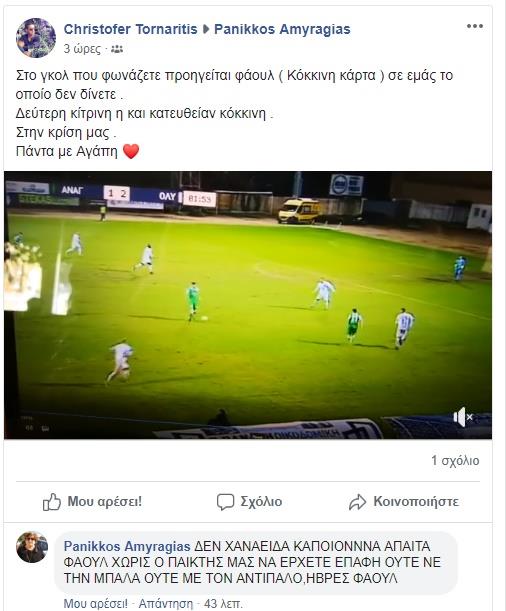506x611 pixels.
Task: Click the share arrow icon
Action: [x=357, y=502]
